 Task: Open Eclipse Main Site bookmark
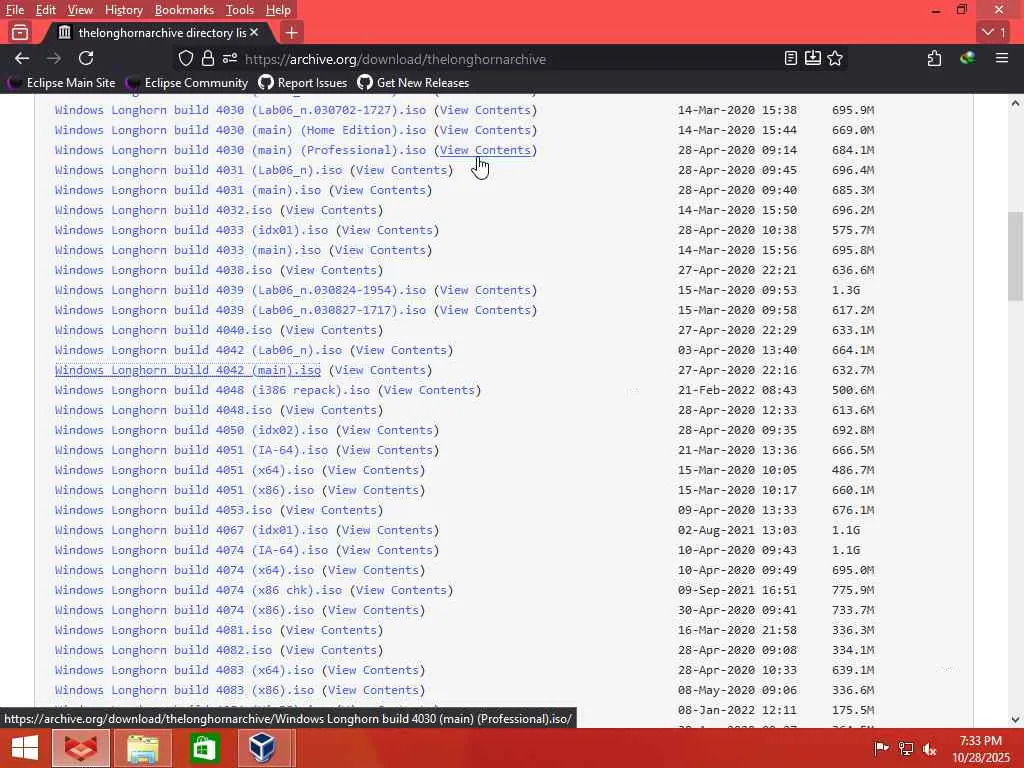tap(61, 83)
